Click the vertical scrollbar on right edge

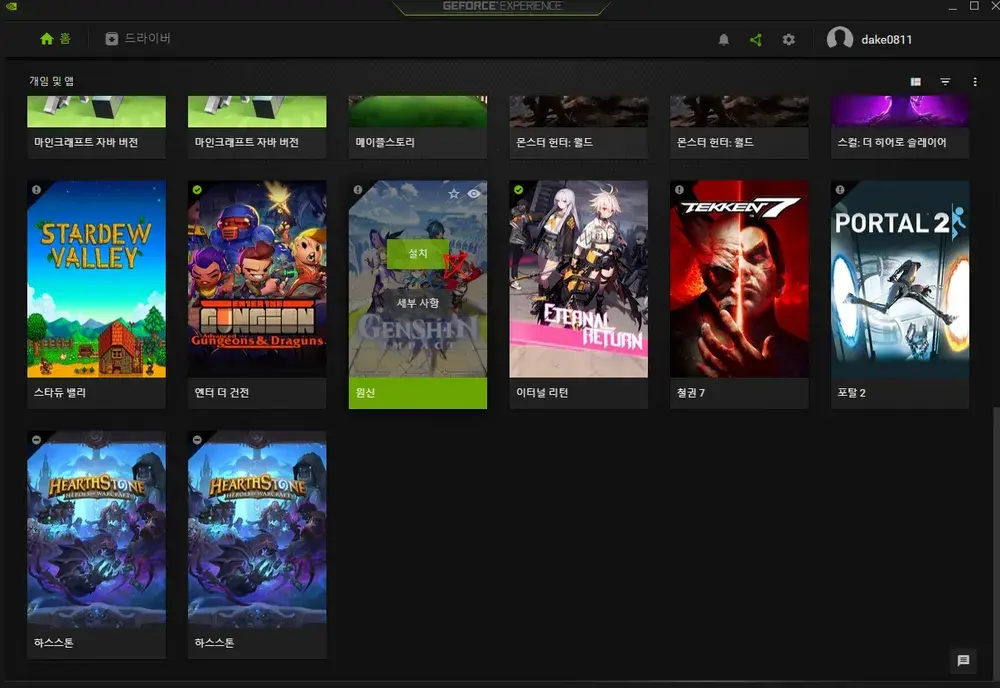tap(996, 542)
